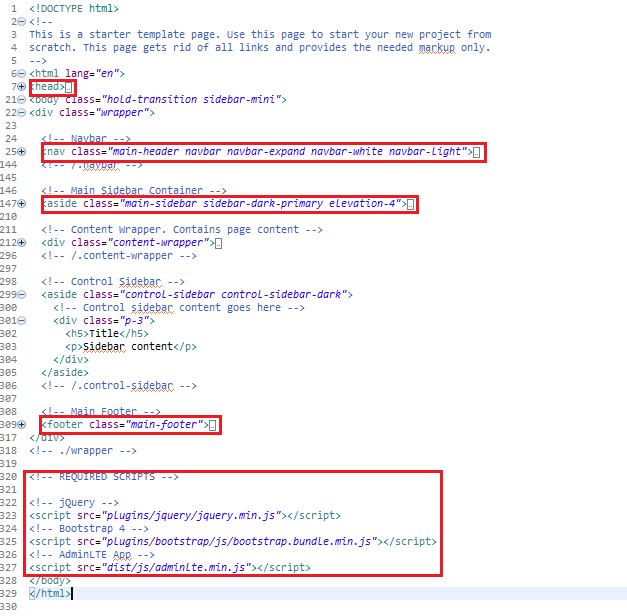Click the closing </body> tag on line 328

point(50,580)
